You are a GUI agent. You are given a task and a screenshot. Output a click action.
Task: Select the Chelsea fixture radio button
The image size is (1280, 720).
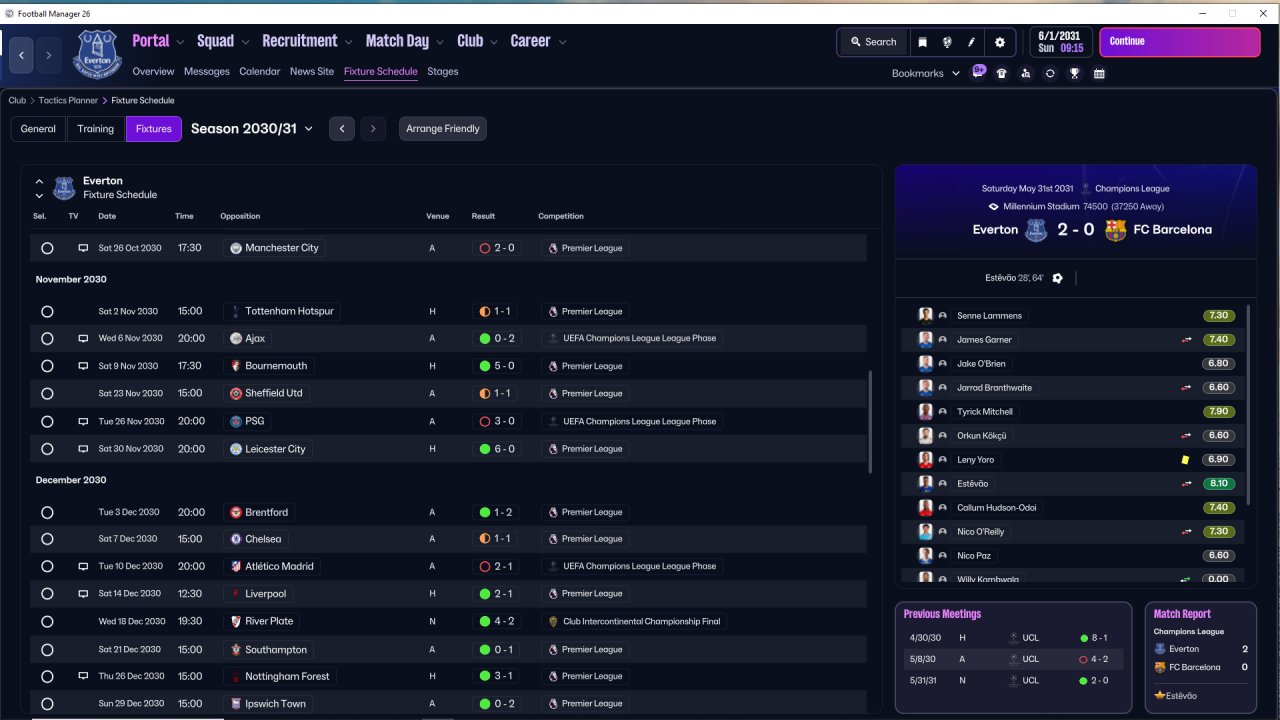[x=47, y=540]
